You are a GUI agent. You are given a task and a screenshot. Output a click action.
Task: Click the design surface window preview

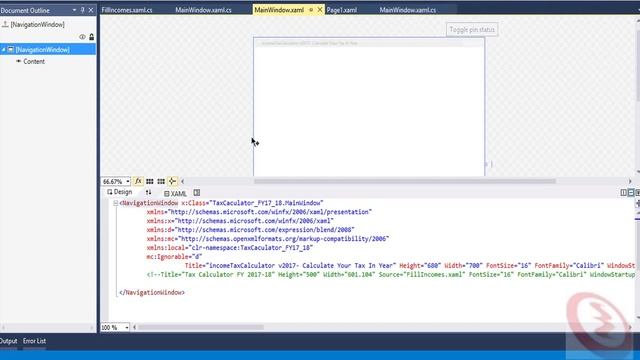point(369,107)
